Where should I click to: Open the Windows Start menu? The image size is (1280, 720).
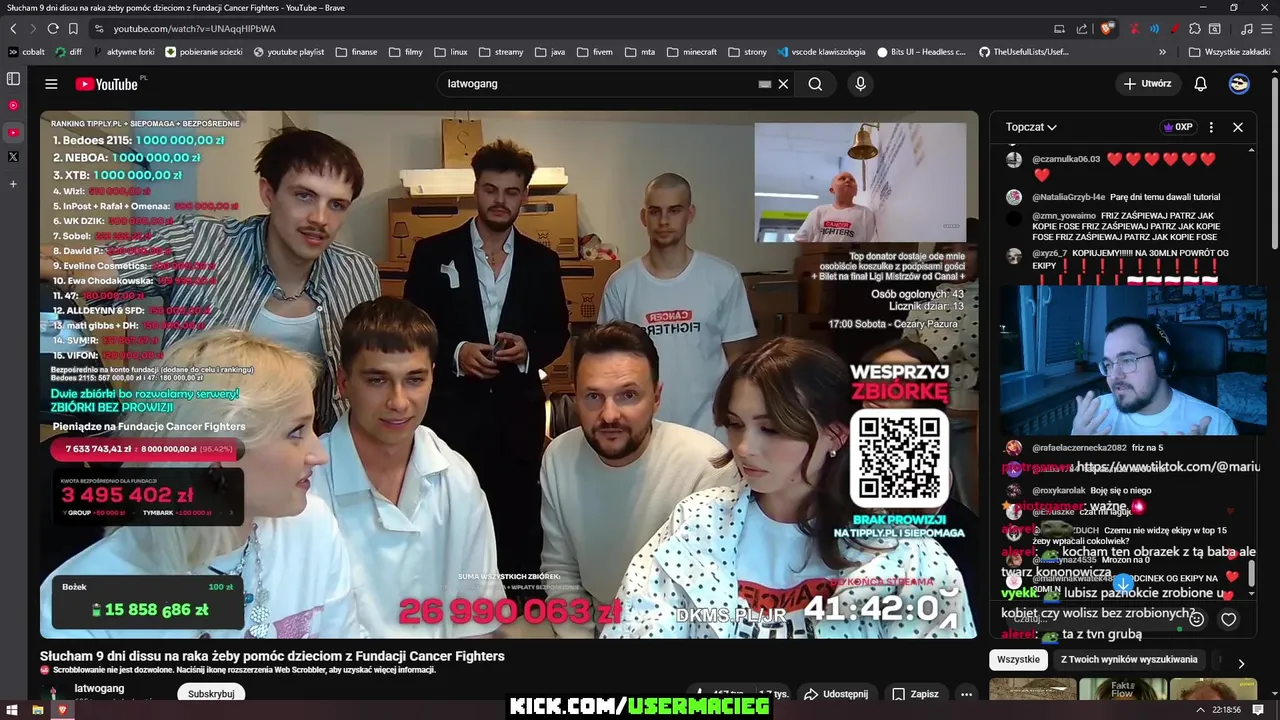coord(13,710)
